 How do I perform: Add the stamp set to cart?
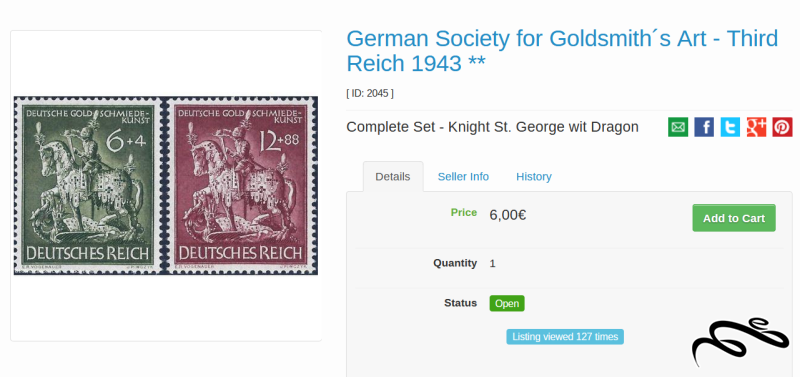(734, 218)
